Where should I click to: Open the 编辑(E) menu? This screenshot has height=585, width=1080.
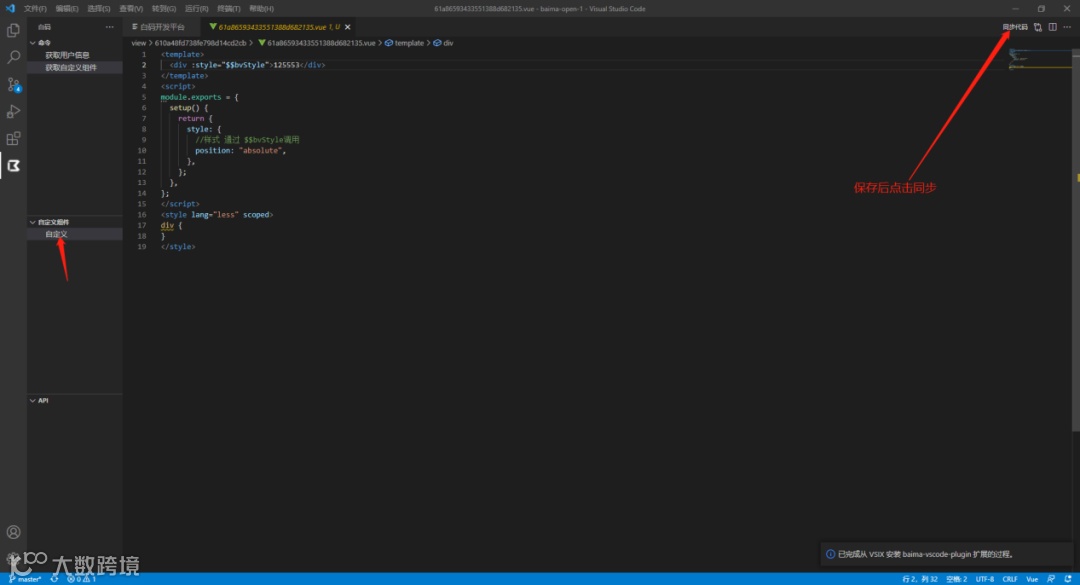[x=67, y=8]
